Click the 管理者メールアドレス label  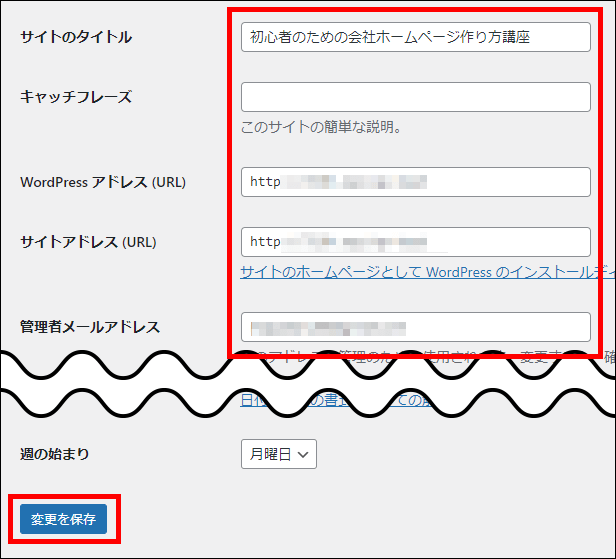coord(90,327)
